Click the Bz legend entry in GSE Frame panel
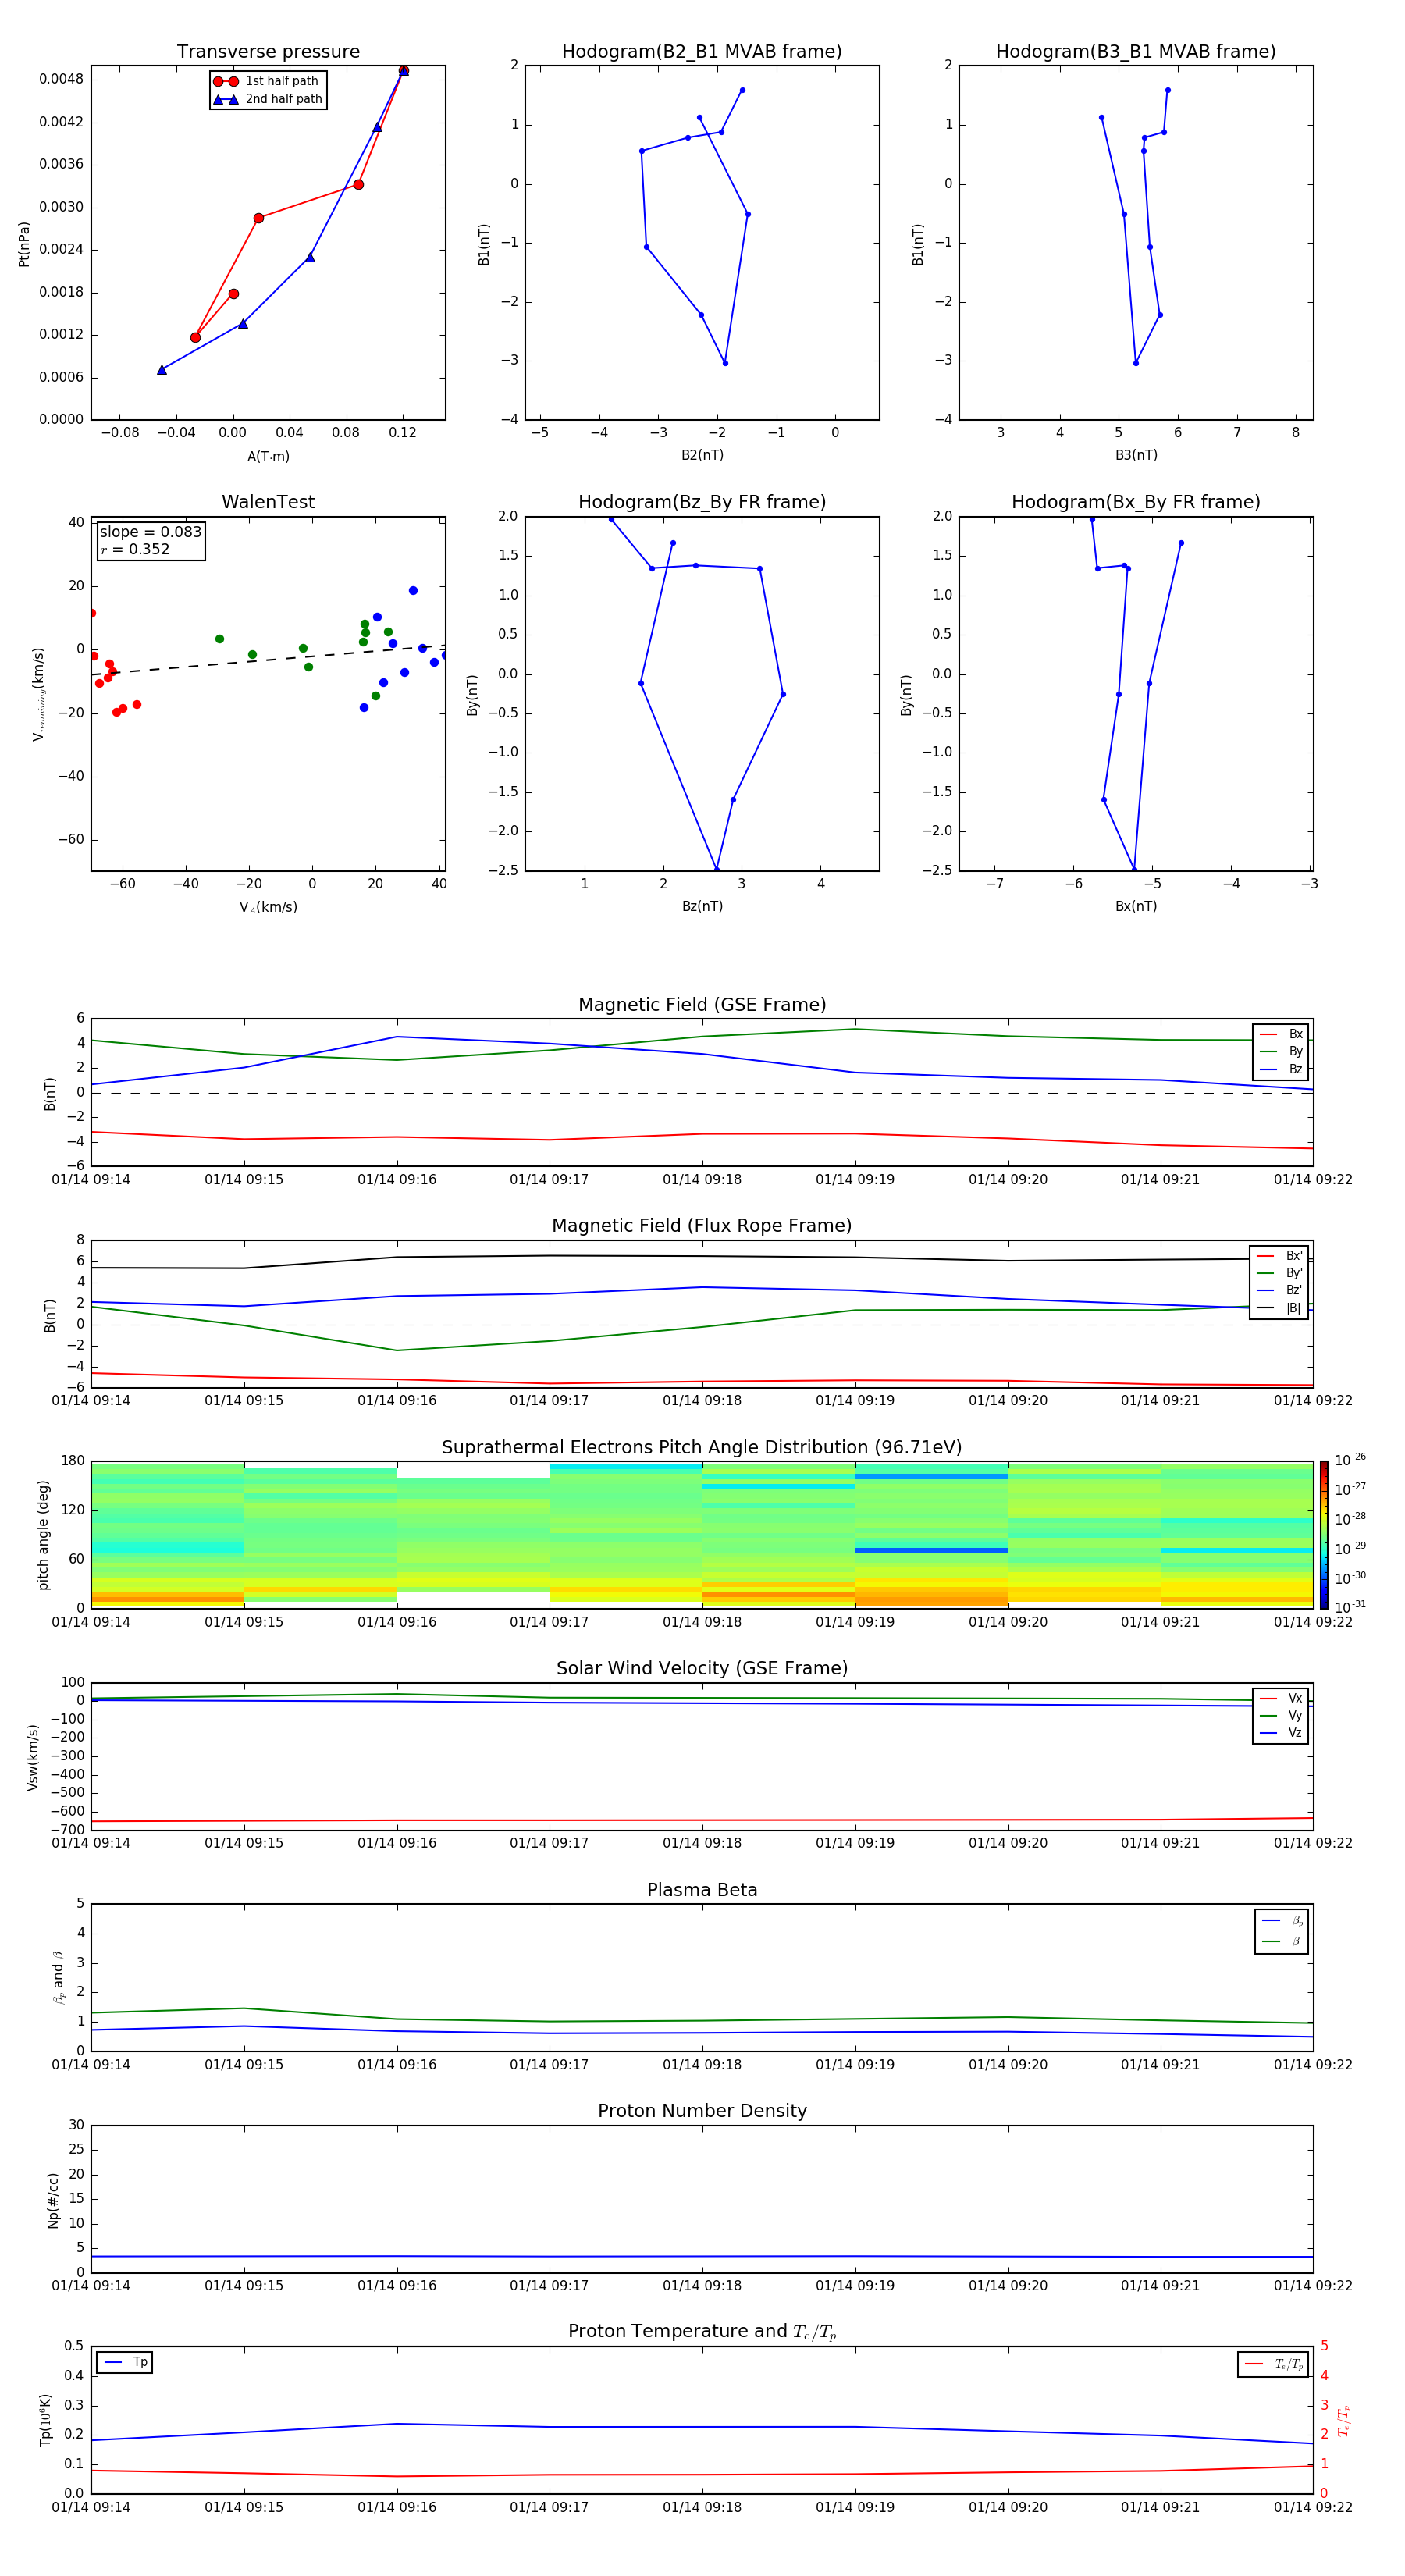The width and height of the screenshot is (1405, 2576). pyautogui.click(x=1281, y=1069)
